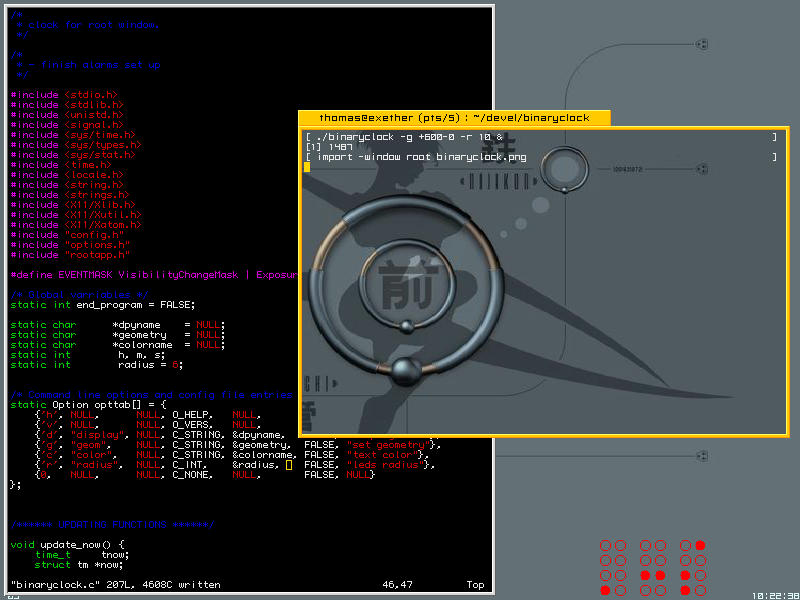Viewport: 800px width, 600px height.
Task: Click the '/****** UPDATING FUNCTIONS ******/' comment
Action: (112, 524)
